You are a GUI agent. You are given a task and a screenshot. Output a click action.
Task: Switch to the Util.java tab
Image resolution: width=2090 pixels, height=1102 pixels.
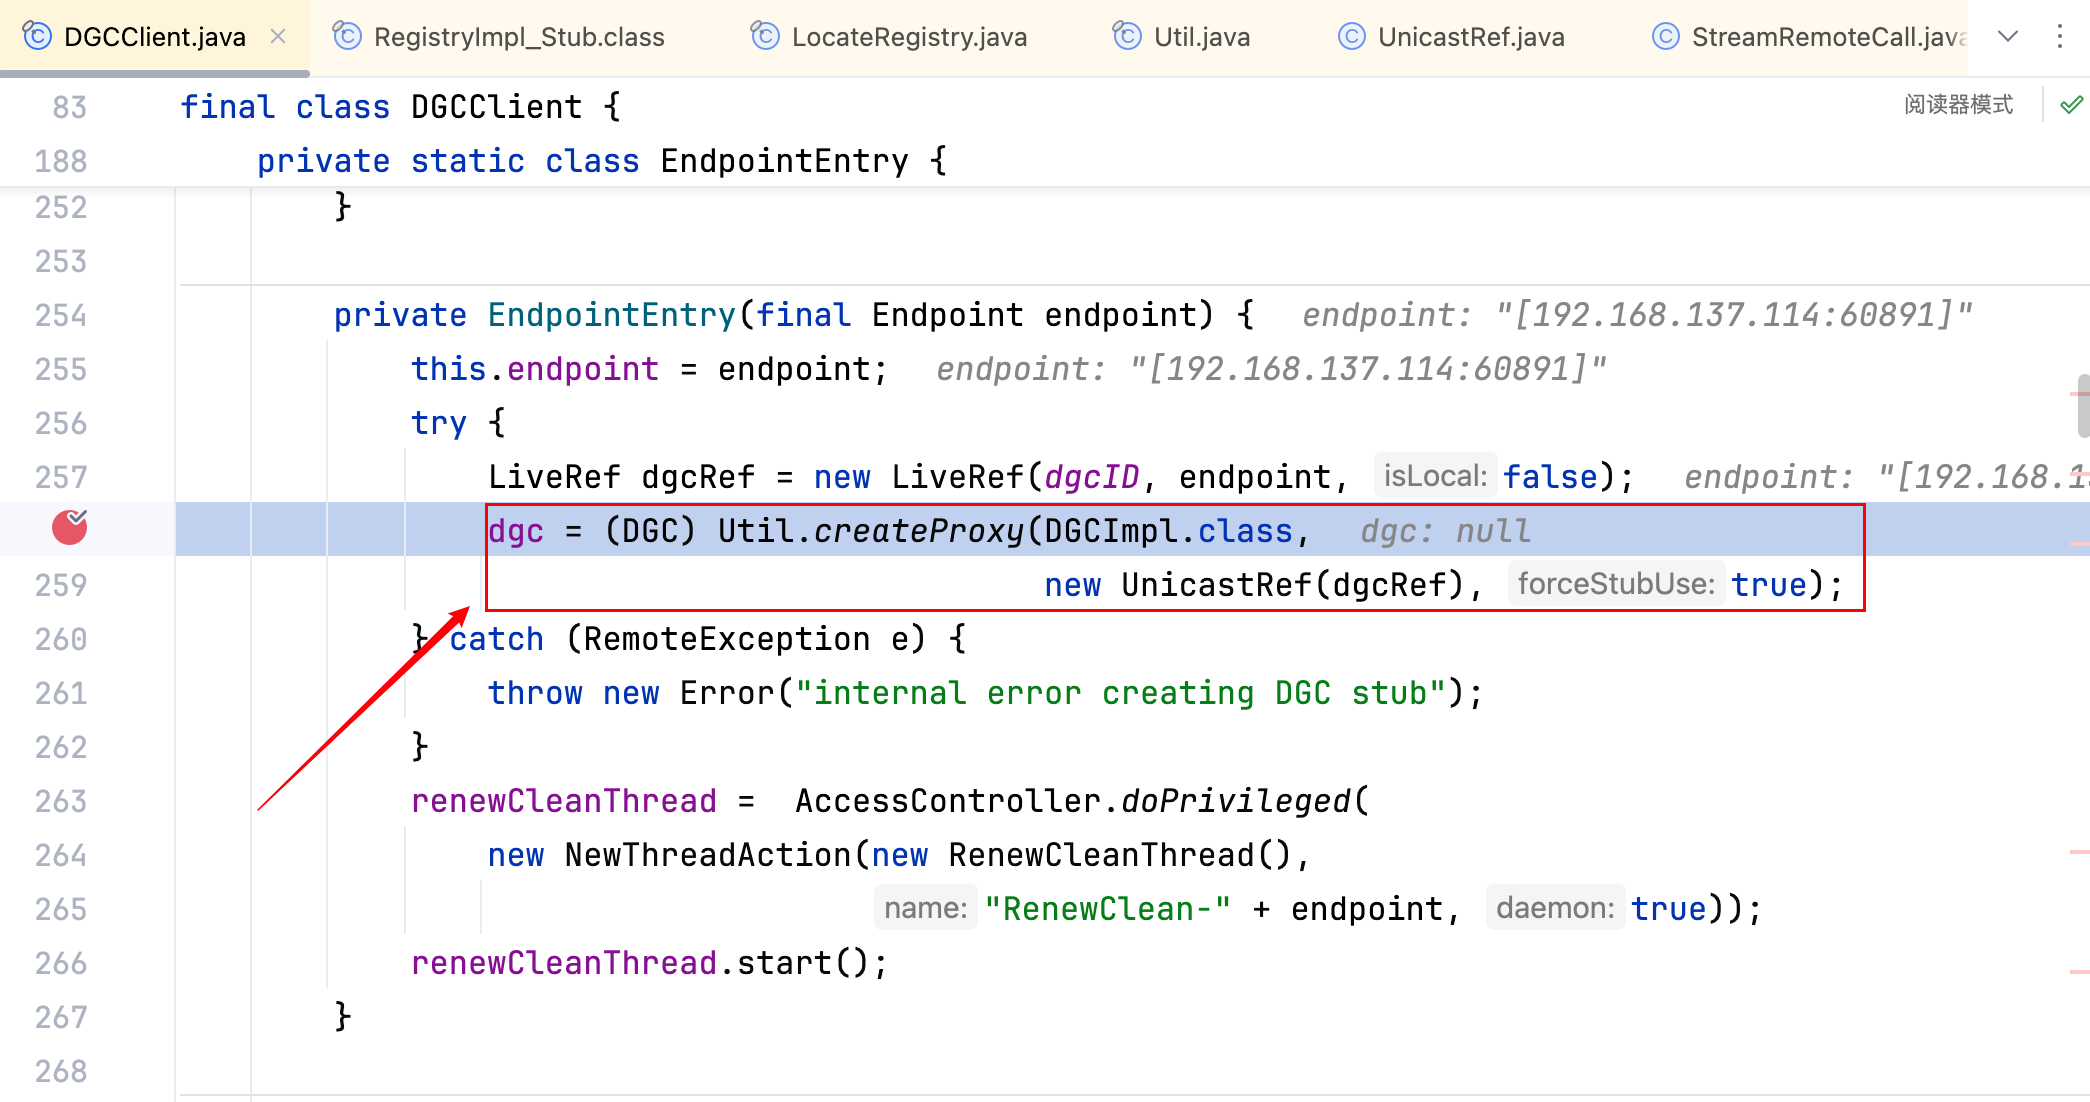1201,37
